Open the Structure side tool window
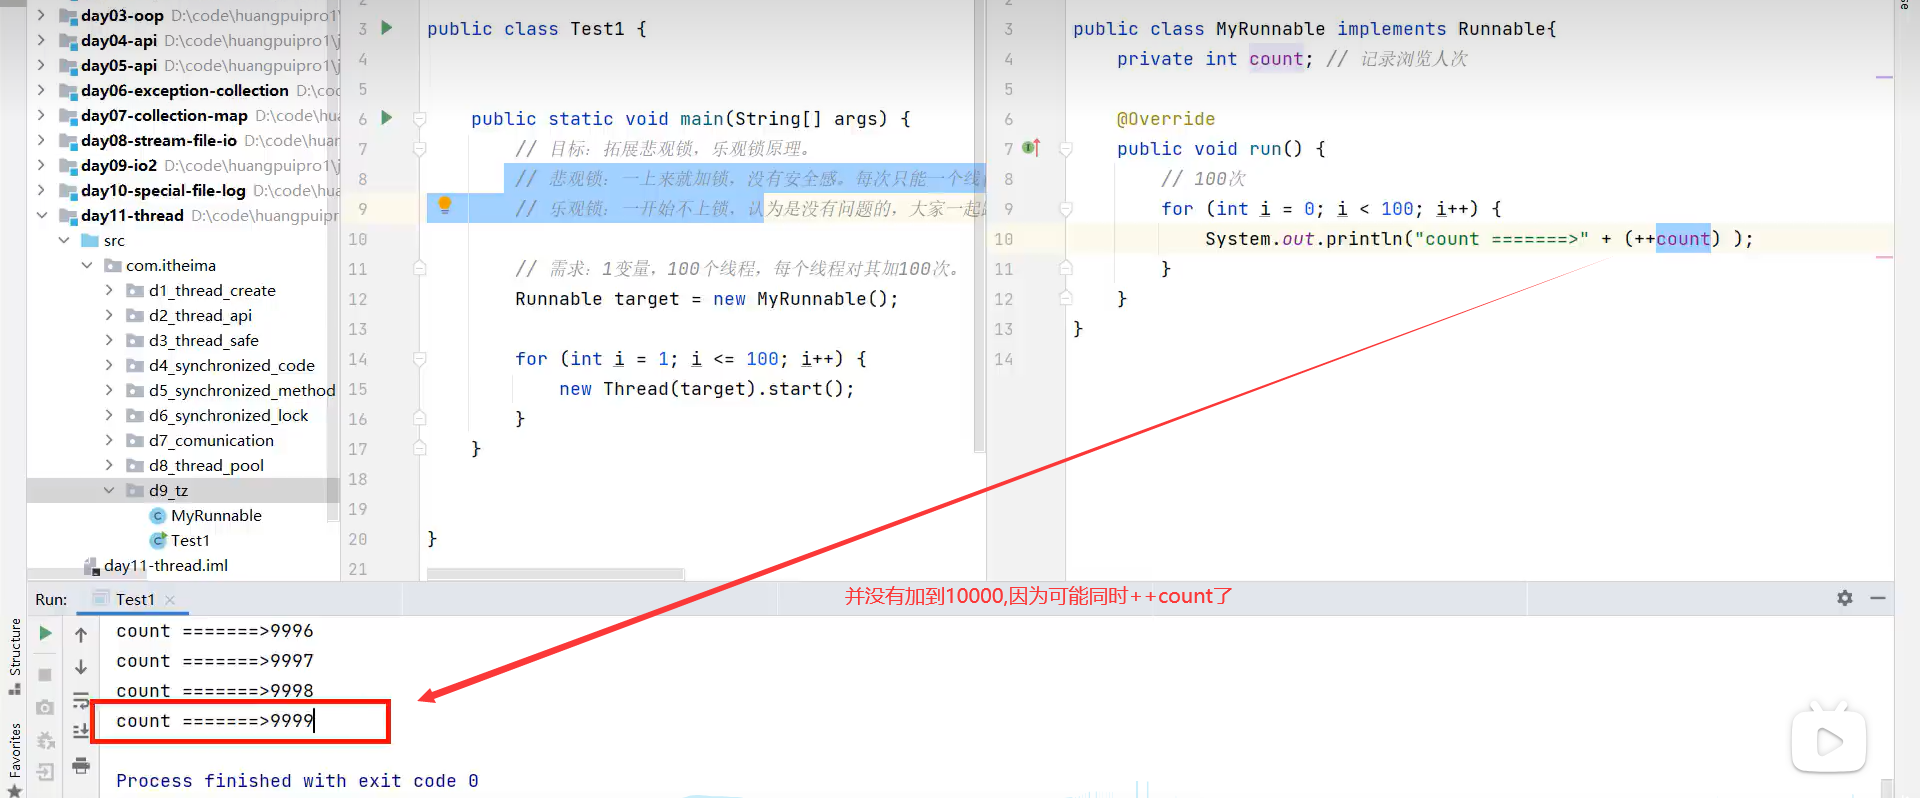Image resolution: width=1920 pixels, height=798 pixels. click(15, 655)
